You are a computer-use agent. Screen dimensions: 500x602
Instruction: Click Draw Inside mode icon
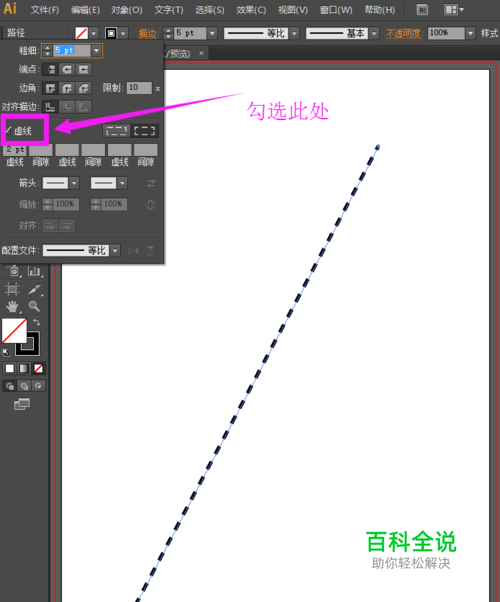(38, 386)
